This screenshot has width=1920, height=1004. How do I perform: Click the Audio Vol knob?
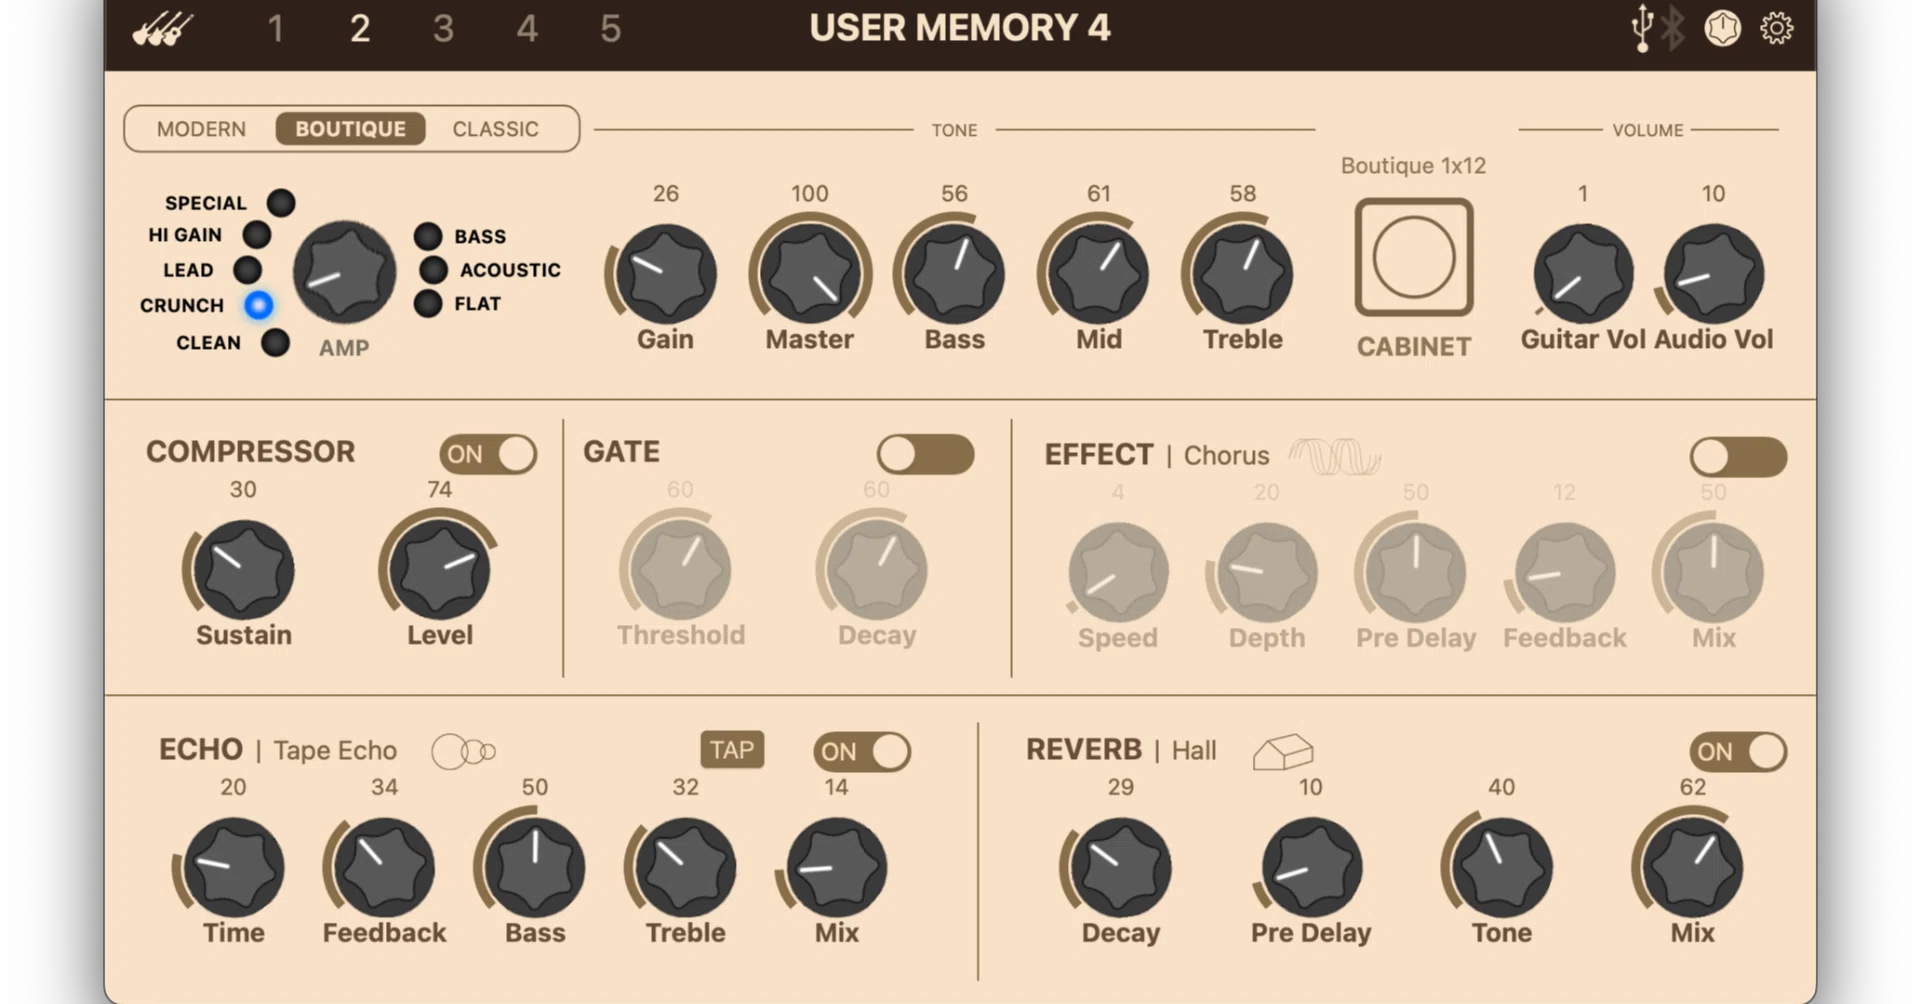pos(1713,273)
